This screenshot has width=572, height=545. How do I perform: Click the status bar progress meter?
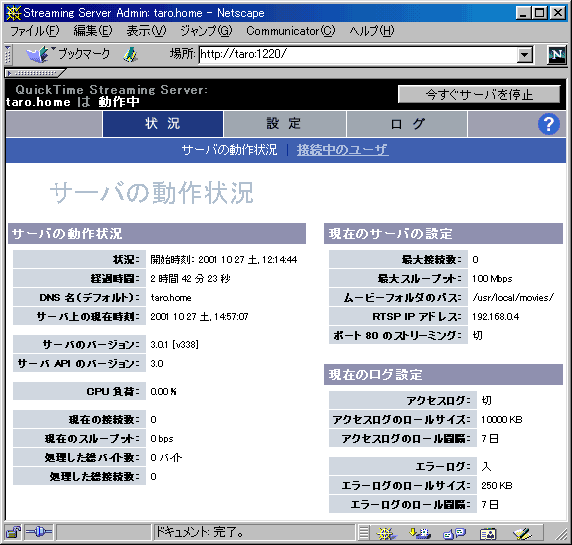pos(104,533)
